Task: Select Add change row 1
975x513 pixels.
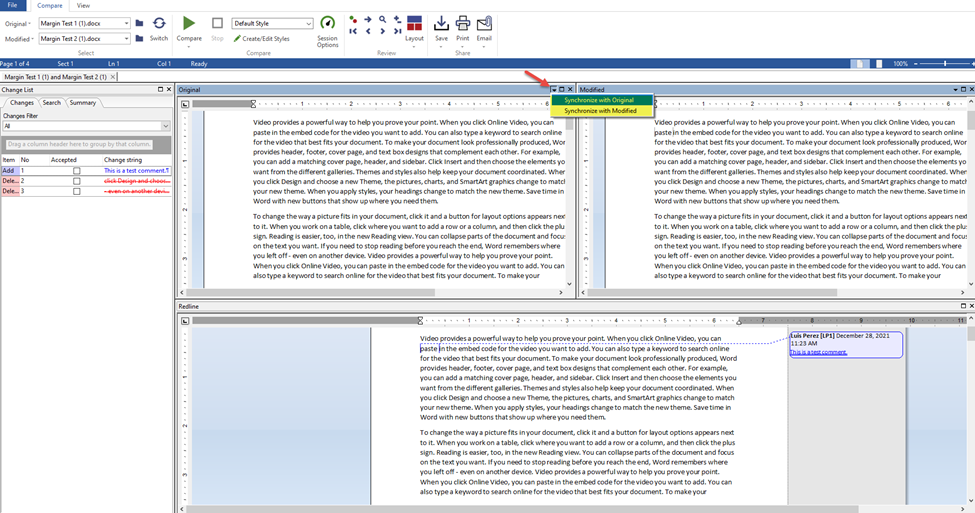Action: pos(86,170)
